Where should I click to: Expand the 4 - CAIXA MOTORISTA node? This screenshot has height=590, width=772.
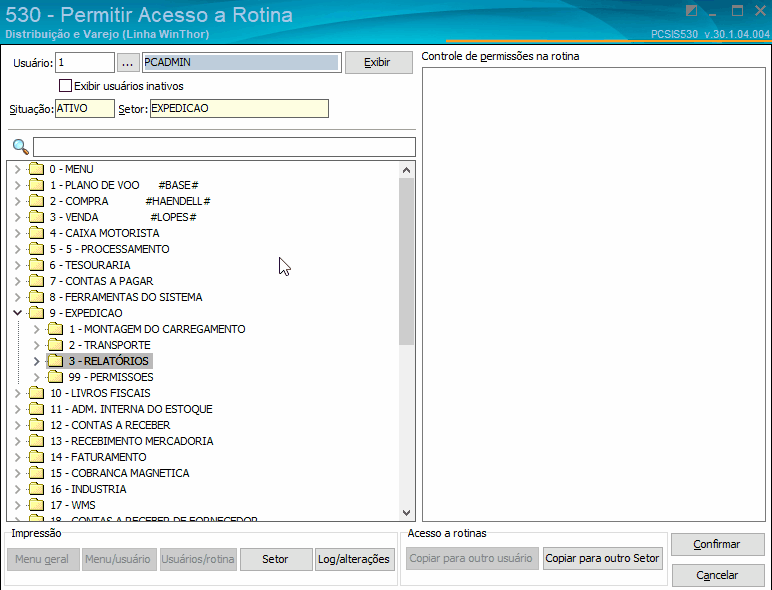(x=17, y=233)
